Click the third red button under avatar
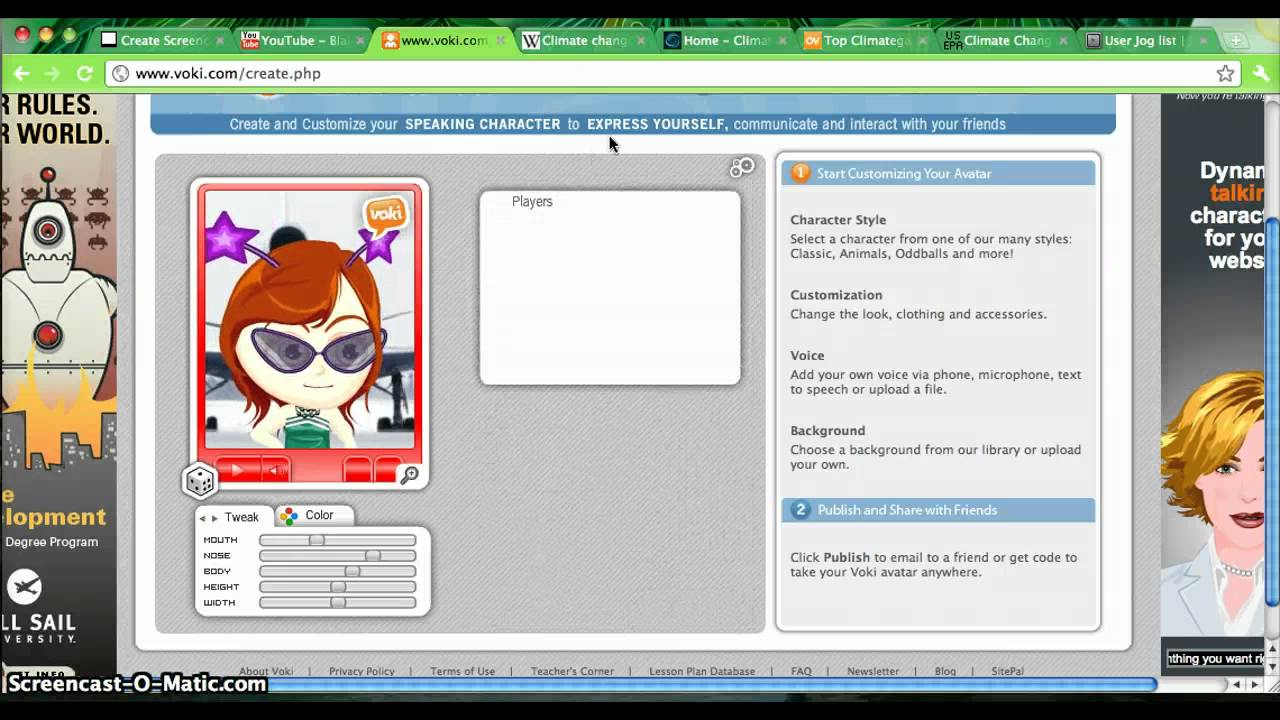This screenshot has height=720, width=1280. click(x=357, y=469)
